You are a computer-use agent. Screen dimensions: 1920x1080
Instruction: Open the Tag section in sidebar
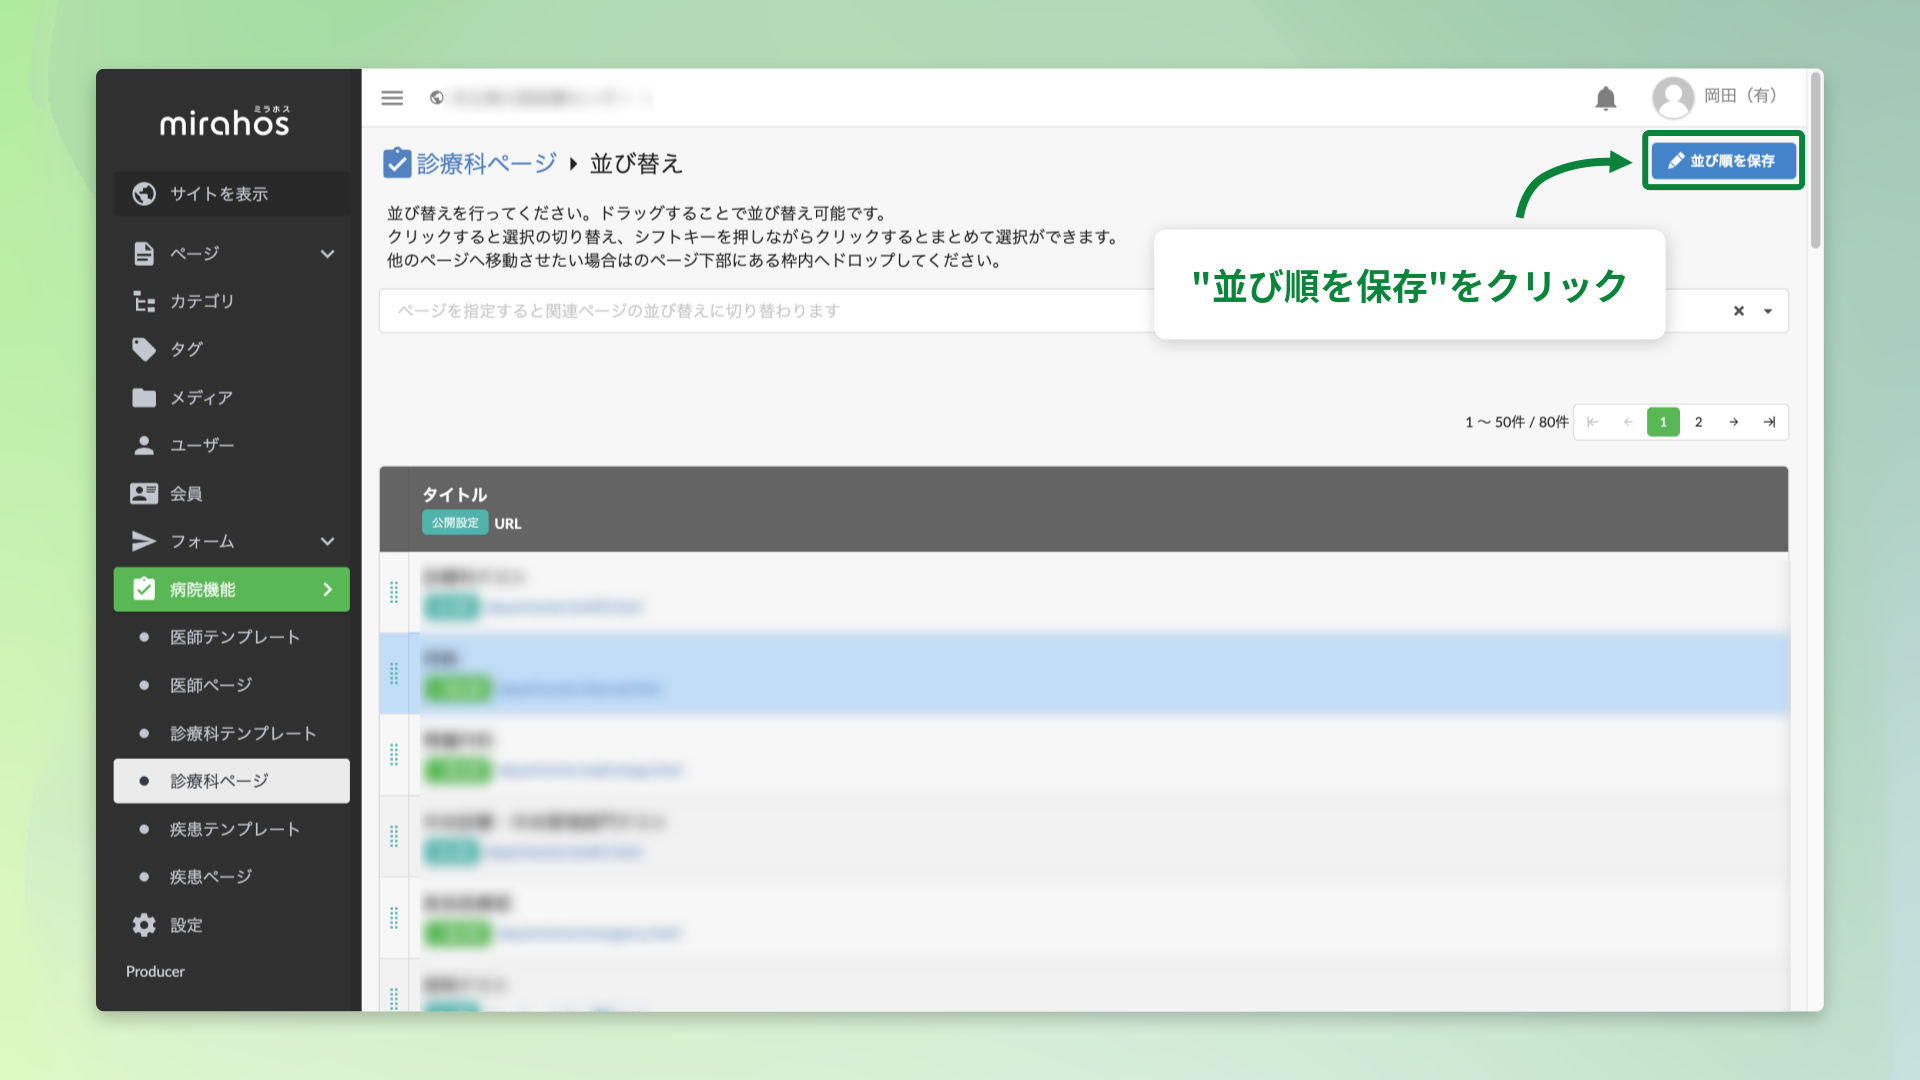187,349
